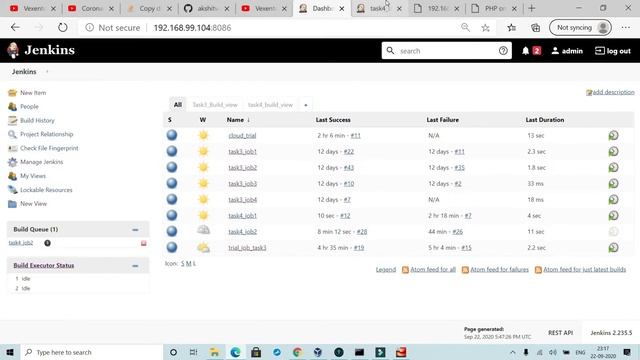Viewport: 640px width, 360px height.
Task: Click the add description link
Action: (x=613, y=92)
